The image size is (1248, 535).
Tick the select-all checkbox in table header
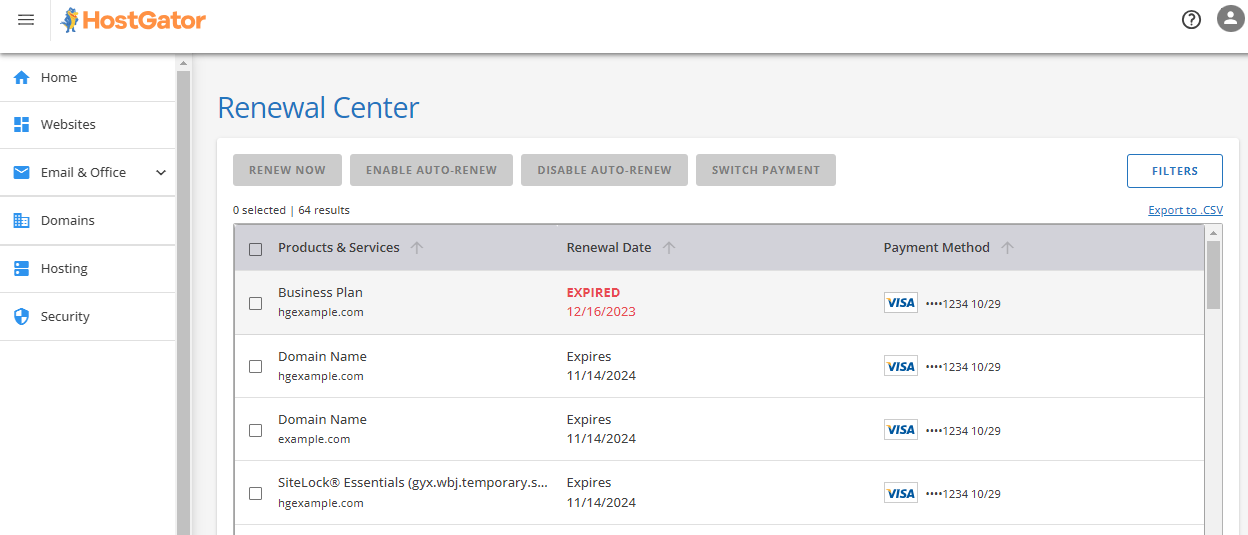(x=255, y=249)
